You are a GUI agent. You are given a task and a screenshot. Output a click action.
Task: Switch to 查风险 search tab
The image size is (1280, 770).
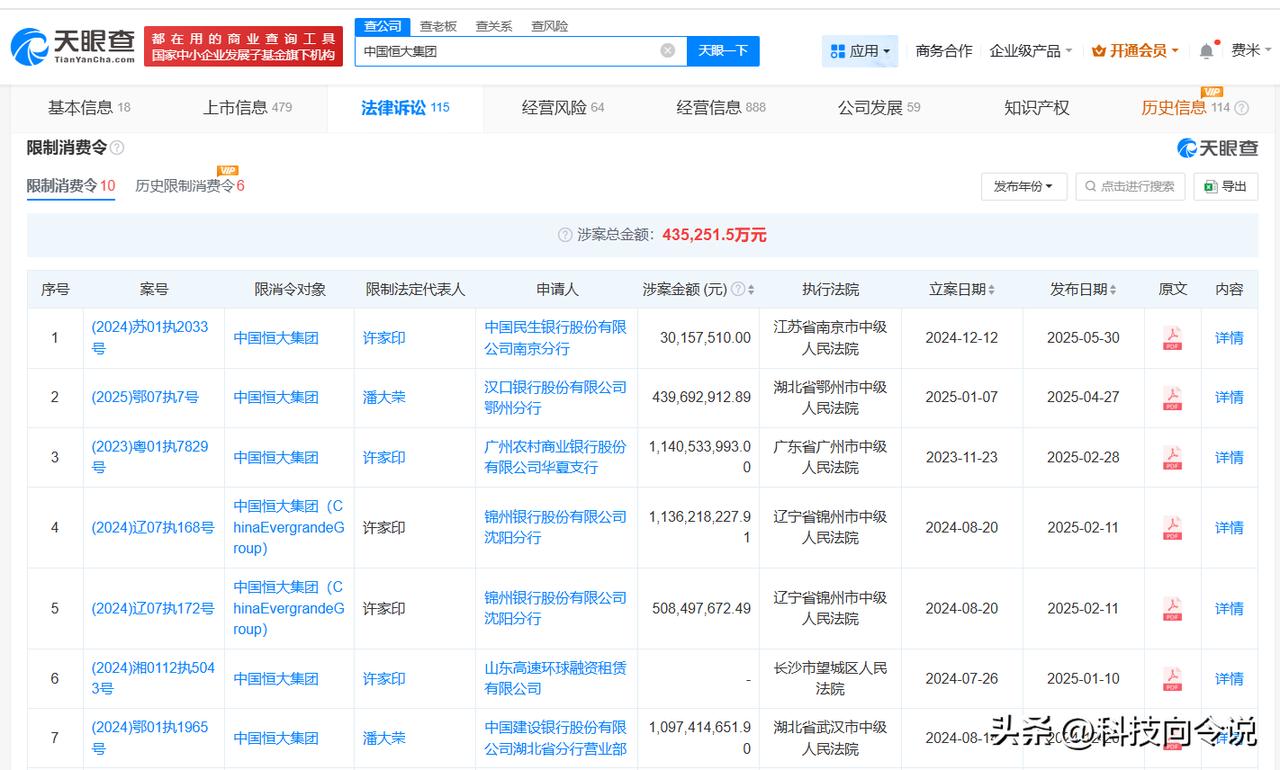click(x=550, y=26)
